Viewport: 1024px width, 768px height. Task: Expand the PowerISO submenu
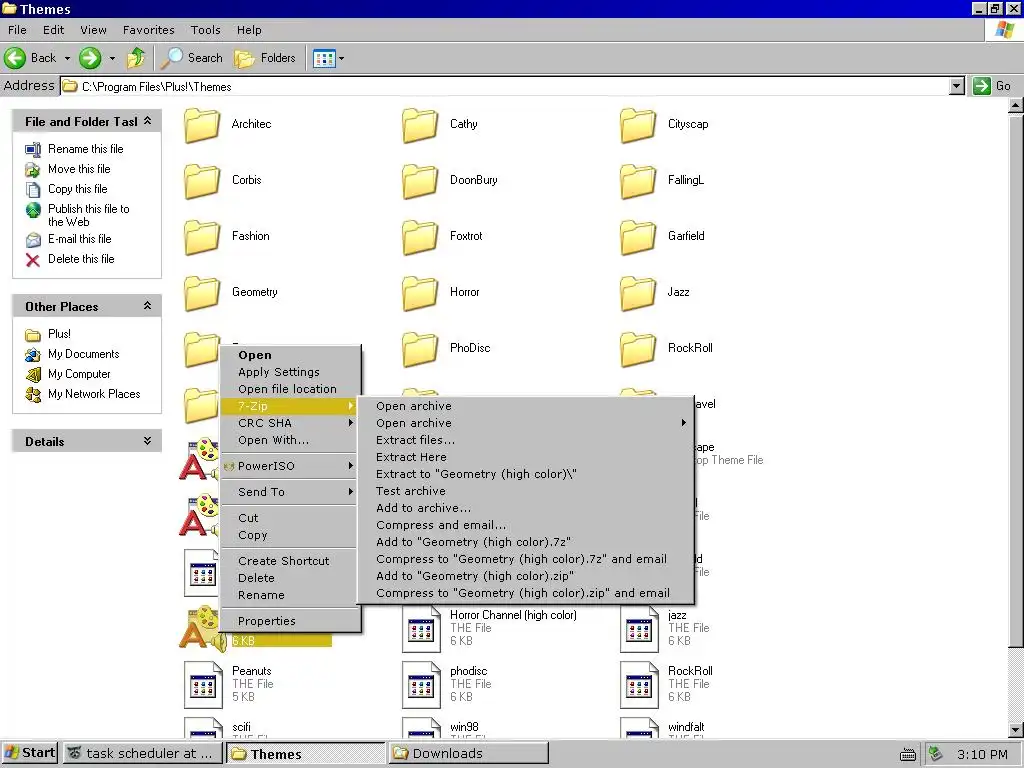point(290,466)
